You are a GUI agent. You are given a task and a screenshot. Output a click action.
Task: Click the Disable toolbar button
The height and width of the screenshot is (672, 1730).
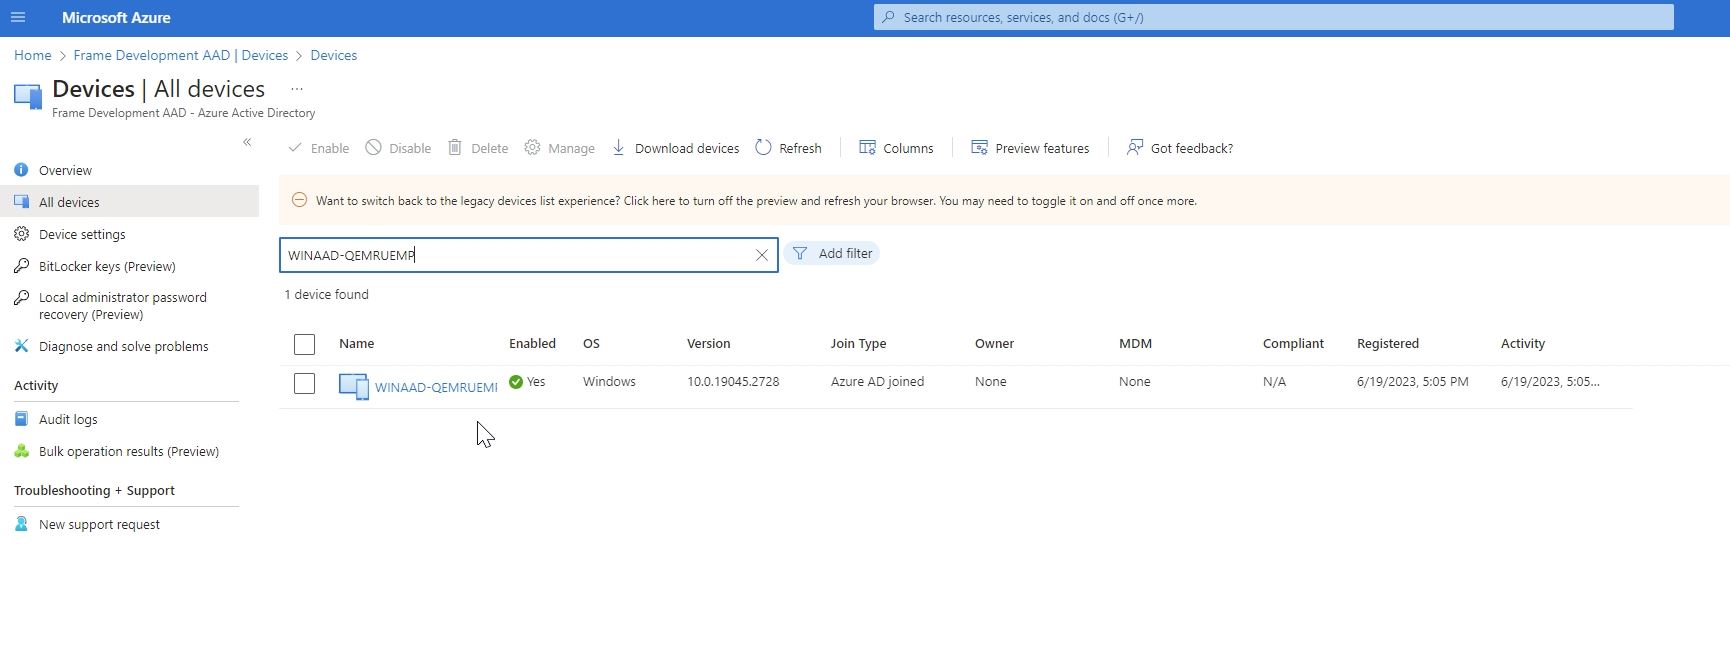(x=398, y=148)
